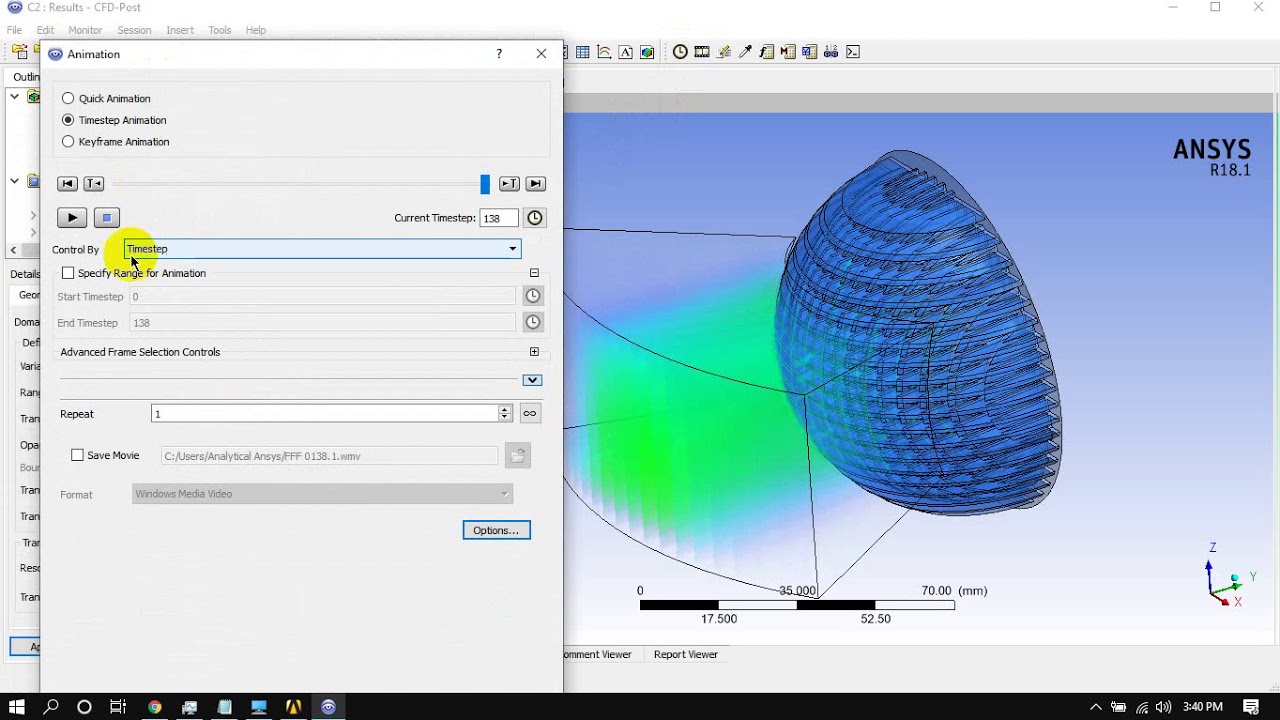The height and width of the screenshot is (720, 1280).
Task: Collapse the Specify Range section
Action: click(534, 273)
